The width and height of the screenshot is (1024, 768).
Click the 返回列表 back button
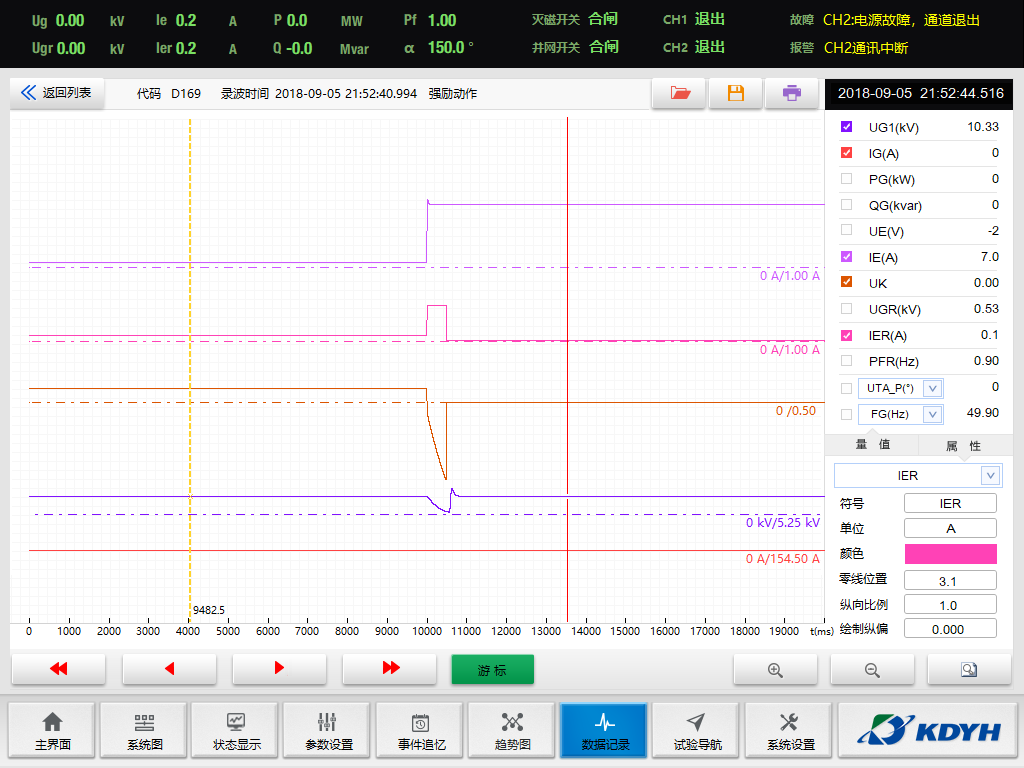[x=57, y=93]
